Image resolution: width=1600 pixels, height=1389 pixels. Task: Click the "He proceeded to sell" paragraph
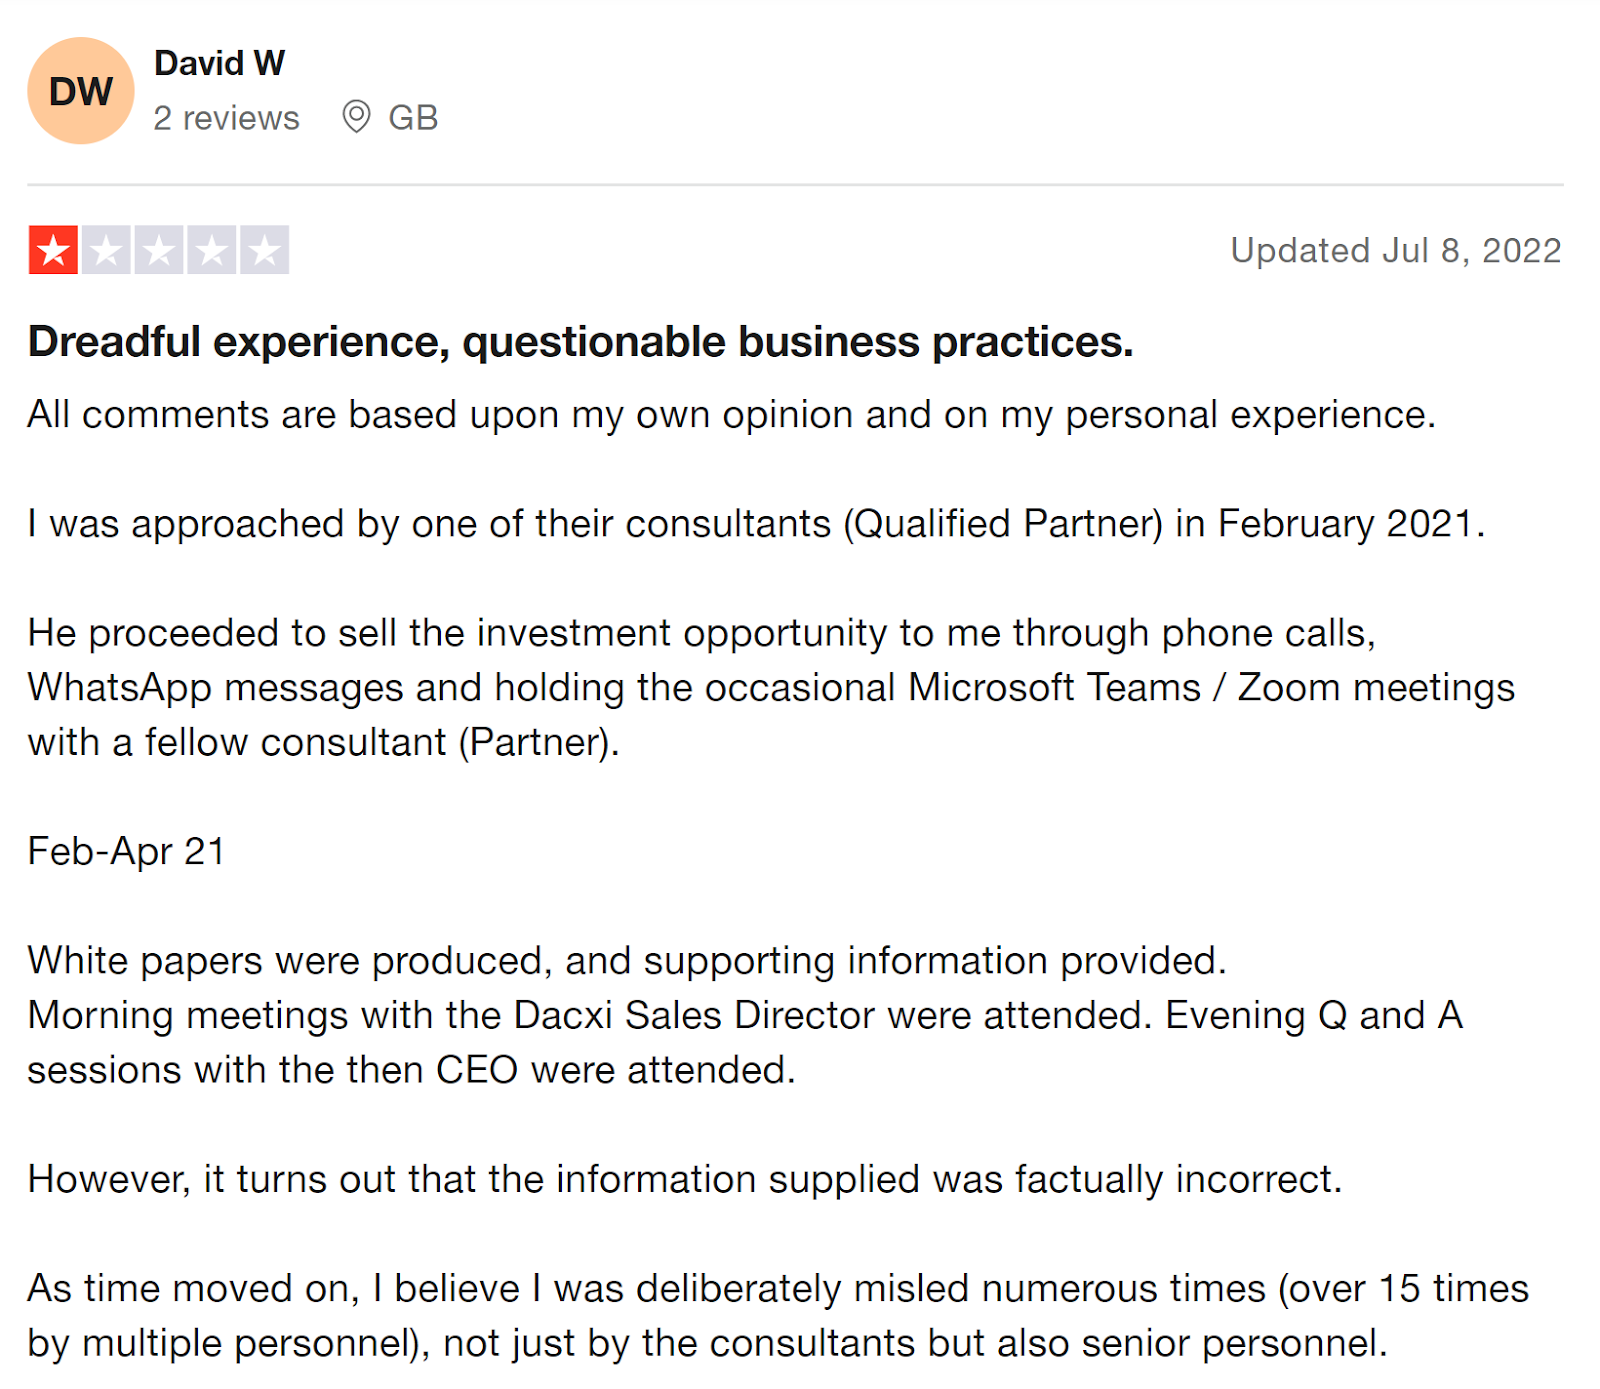click(x=770, y=687)
